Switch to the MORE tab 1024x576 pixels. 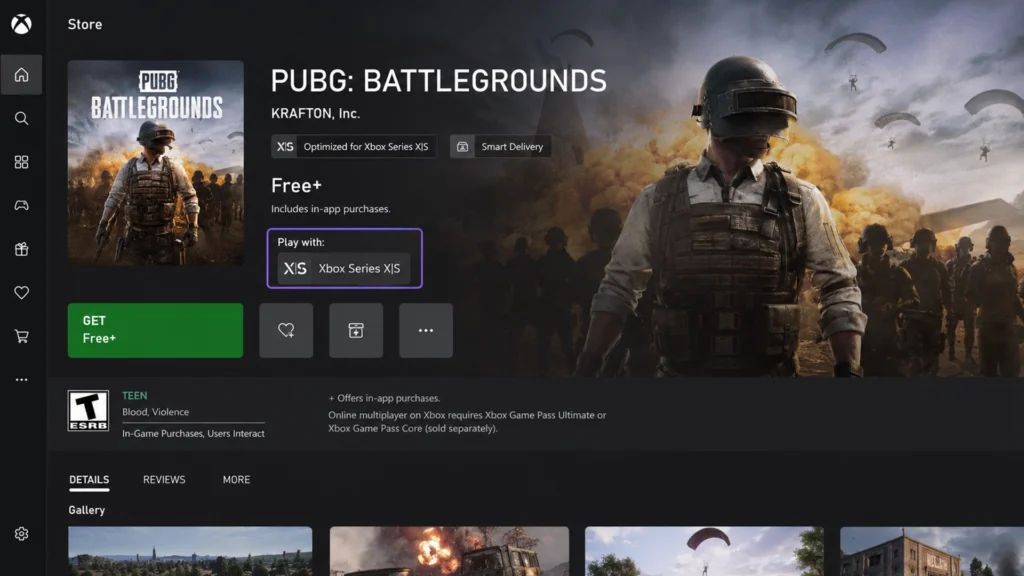click(236, 479)
